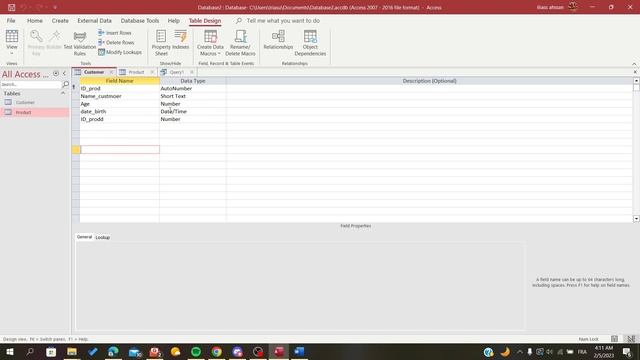Click the AutoNumber data type cell
This screenshot has height=360, width=640.
pos(193,88)
